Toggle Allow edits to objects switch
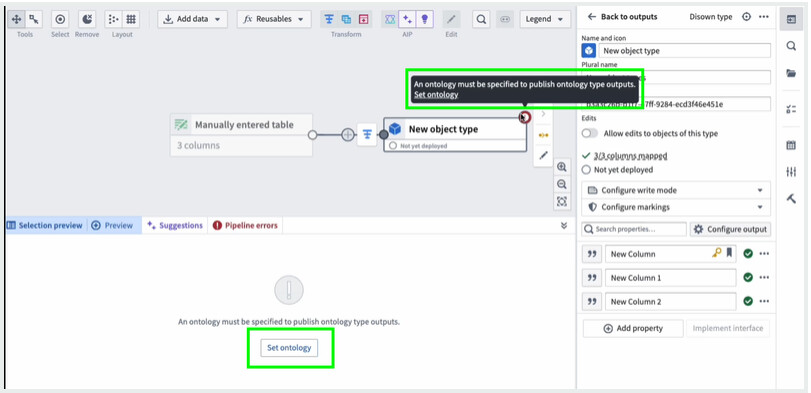Viewport: 811px width, 393px height. pos(590,133)
